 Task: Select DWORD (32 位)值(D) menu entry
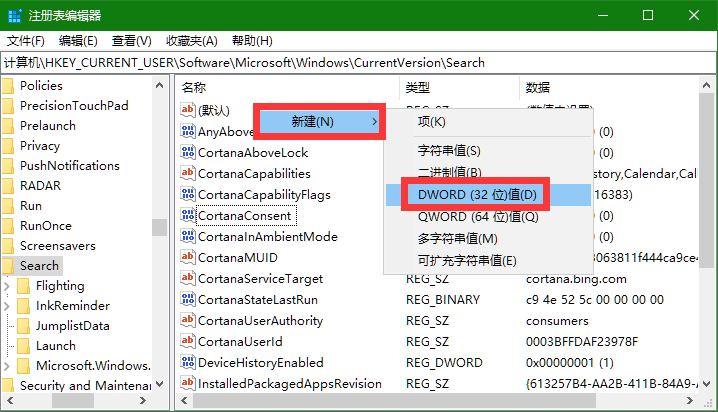489,195
